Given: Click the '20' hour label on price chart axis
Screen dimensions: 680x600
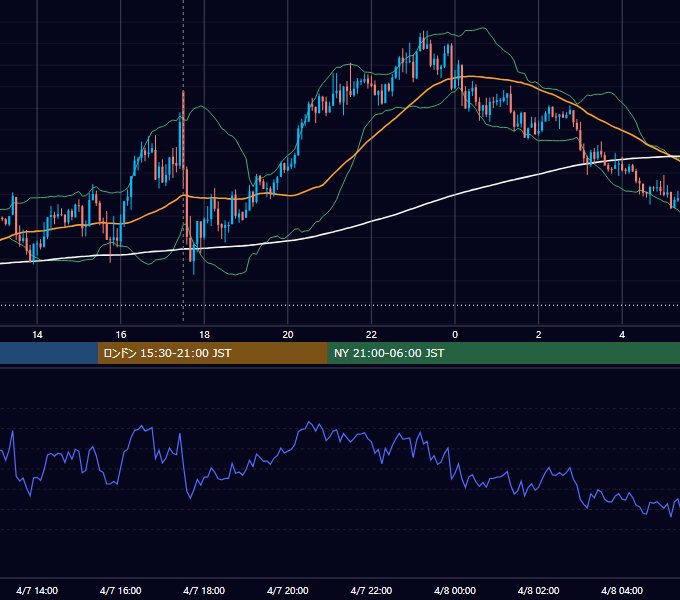Looking at the screenshot, I should (x=288, y=335).
